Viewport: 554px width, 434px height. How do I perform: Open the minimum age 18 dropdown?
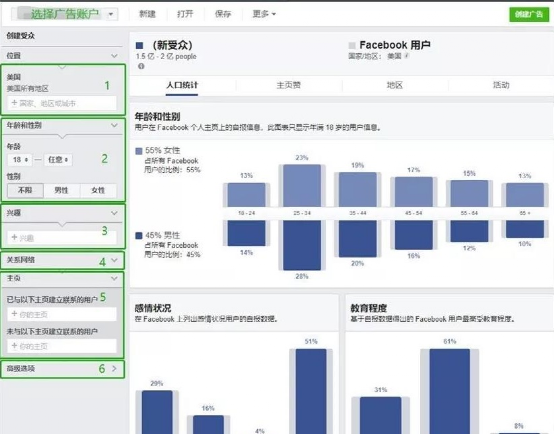[x=20, y=160]
